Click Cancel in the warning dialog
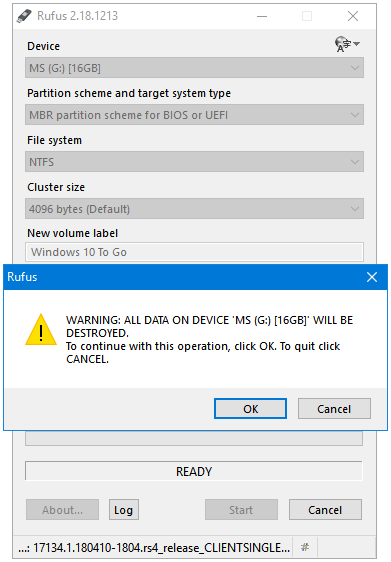 click(334, 409)
